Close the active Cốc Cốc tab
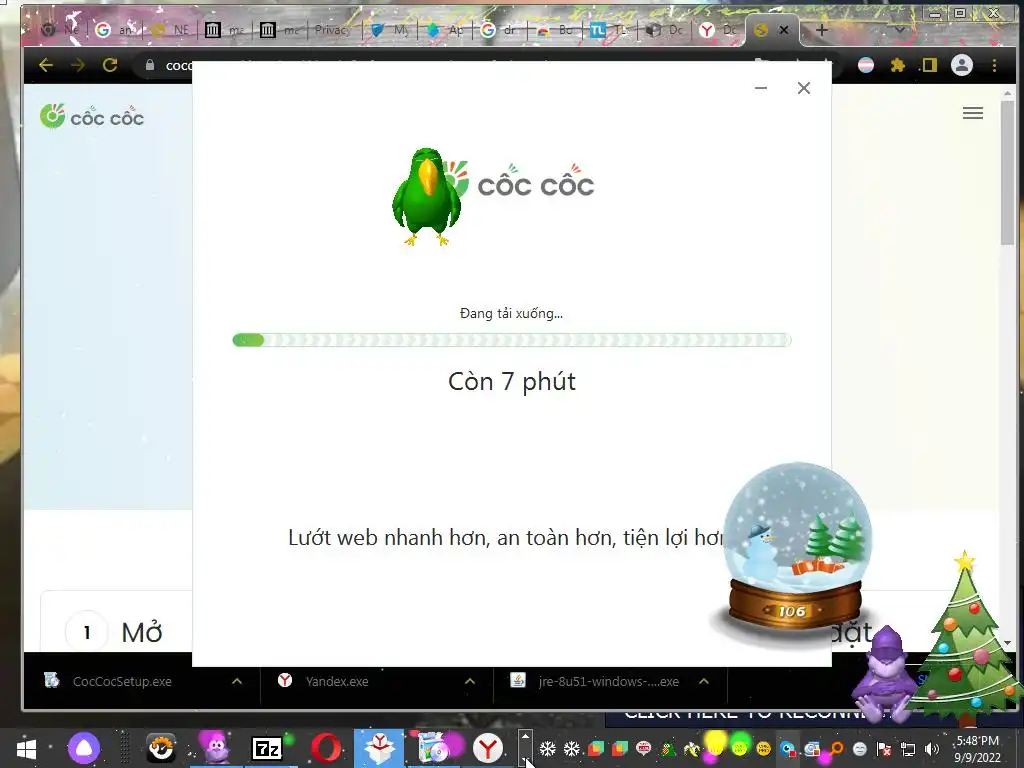The image size is (1024, 768). tap(784, 30)
